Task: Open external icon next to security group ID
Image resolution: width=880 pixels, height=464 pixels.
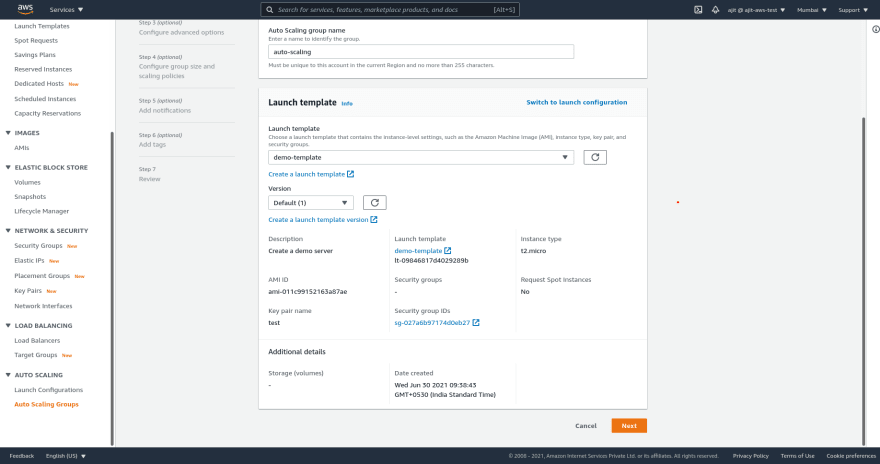Action: pyautogui.click(x=476, y=323)
